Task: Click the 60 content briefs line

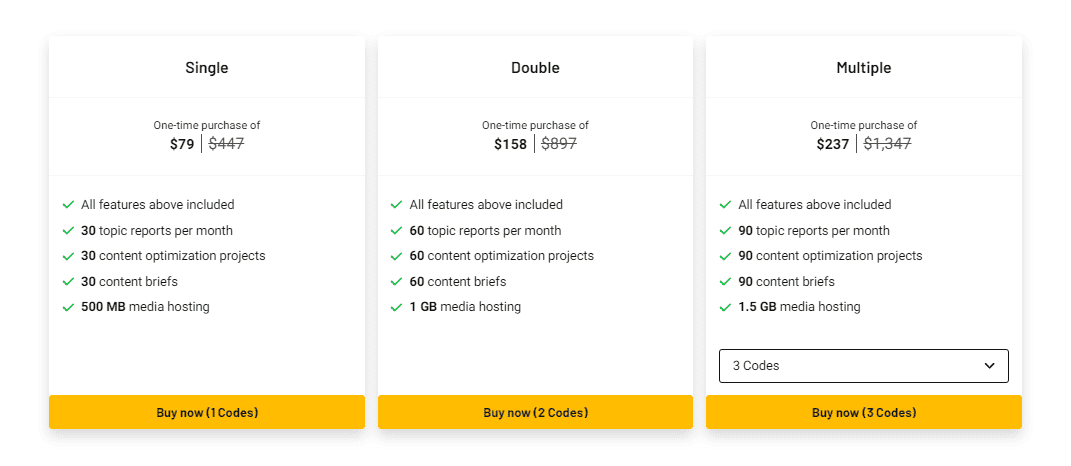Action: tap(458, 282)
